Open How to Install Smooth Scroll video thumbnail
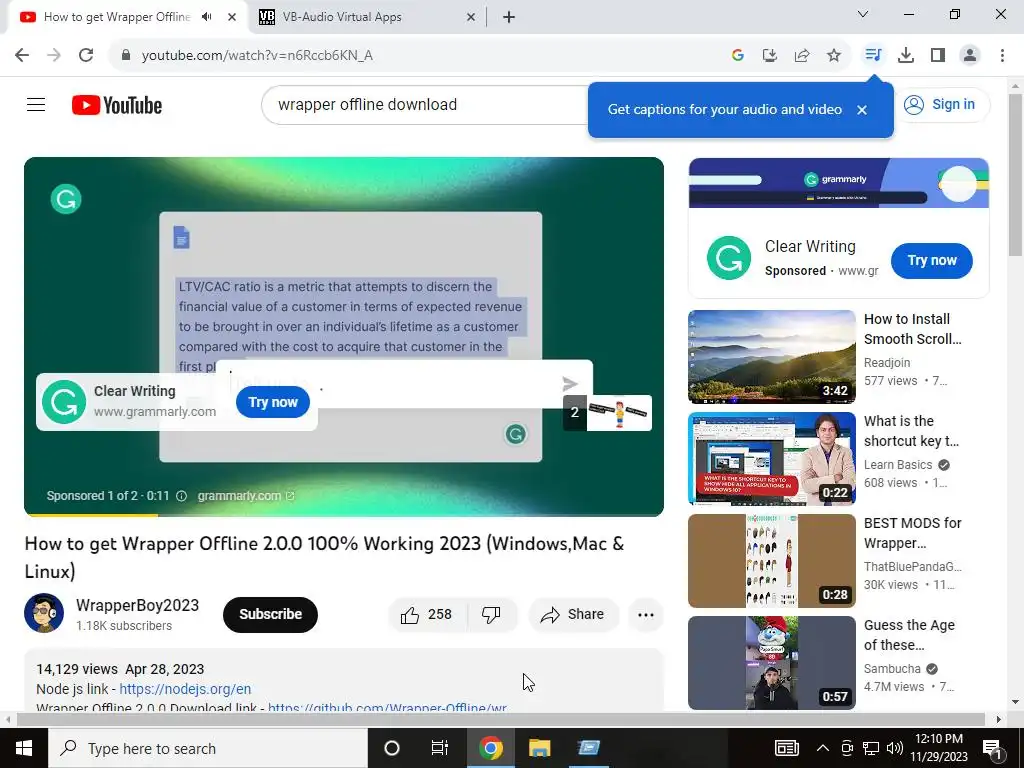1024x768 pixels. [772, 357]
